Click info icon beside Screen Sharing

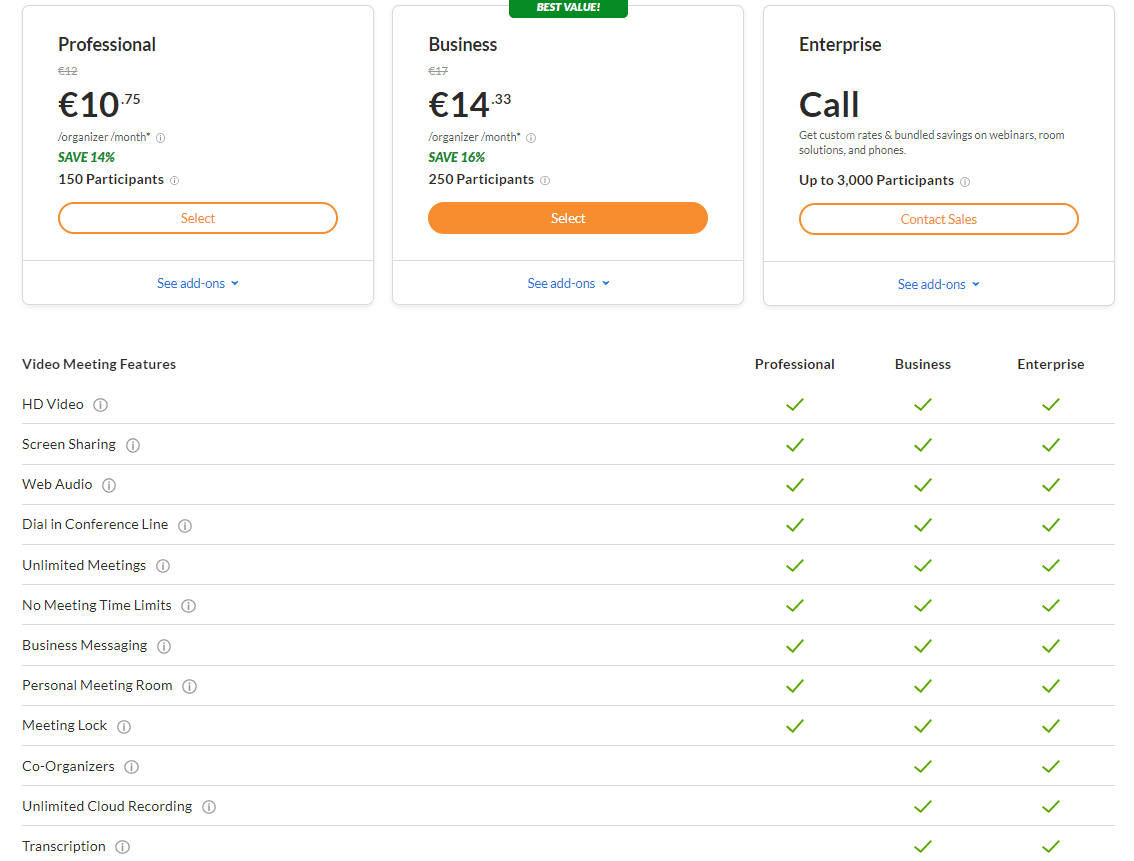(132, 445)
